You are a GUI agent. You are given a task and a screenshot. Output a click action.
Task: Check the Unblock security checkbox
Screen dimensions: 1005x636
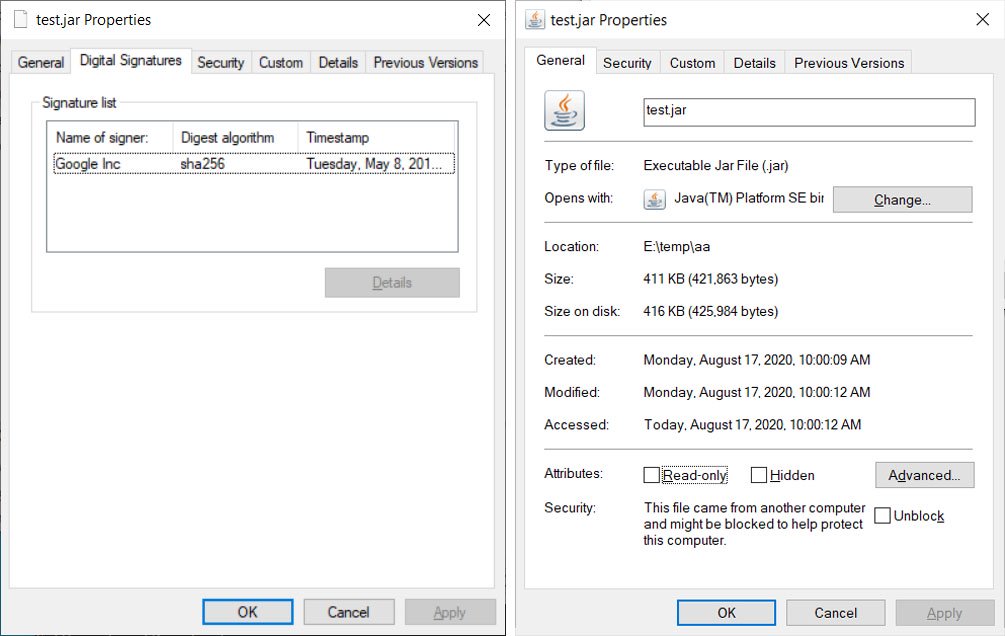(x=882, y=516)
